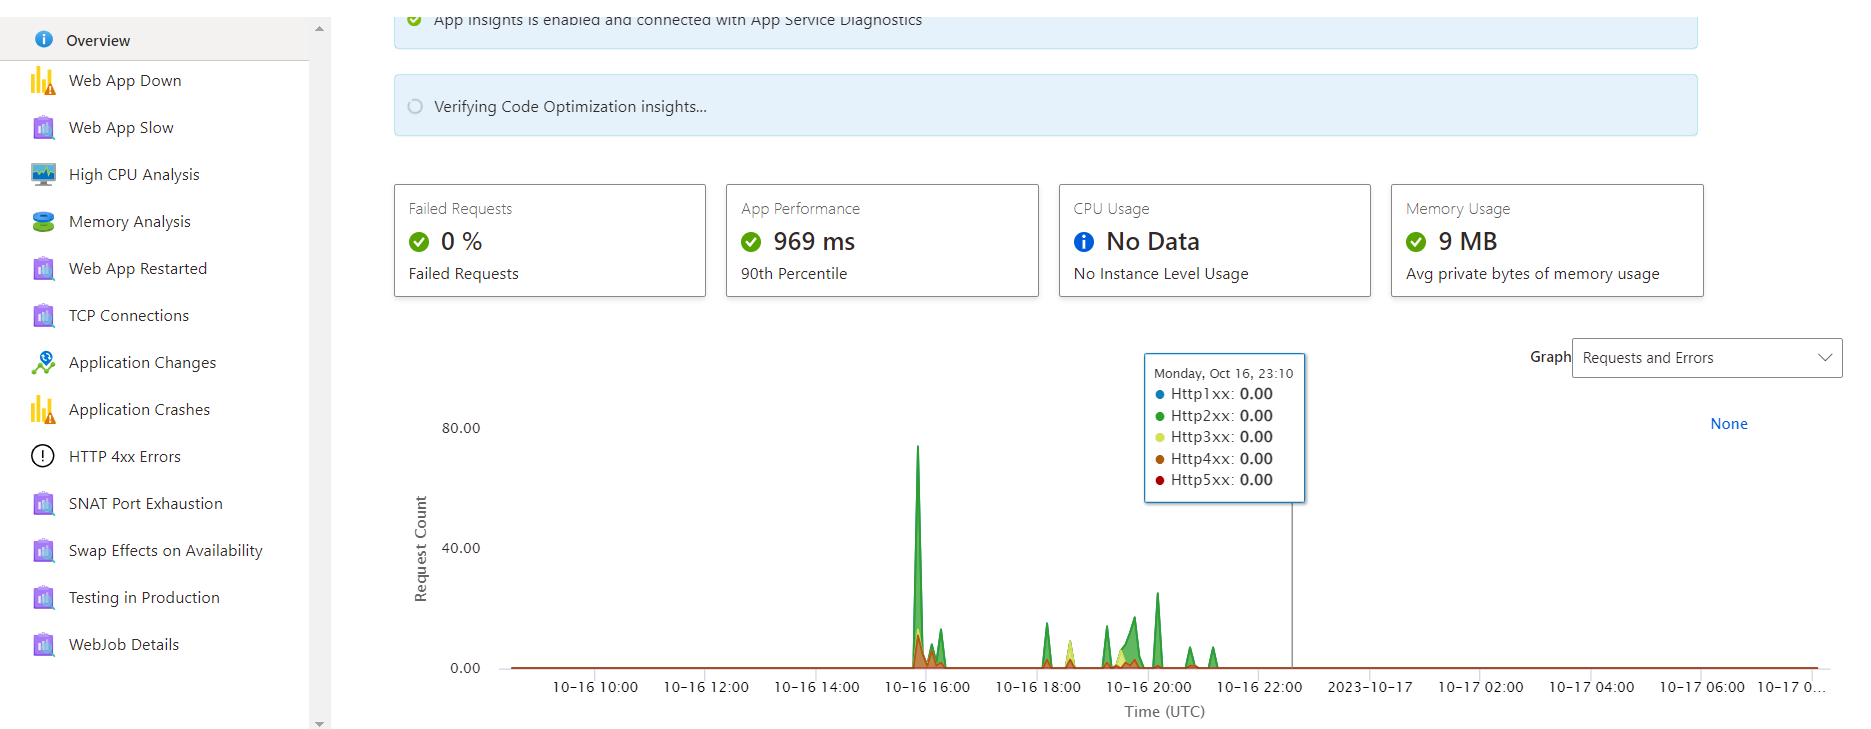
Task: Click the Verifying Code Optimization insights banner
Action: coord(1045,105)
